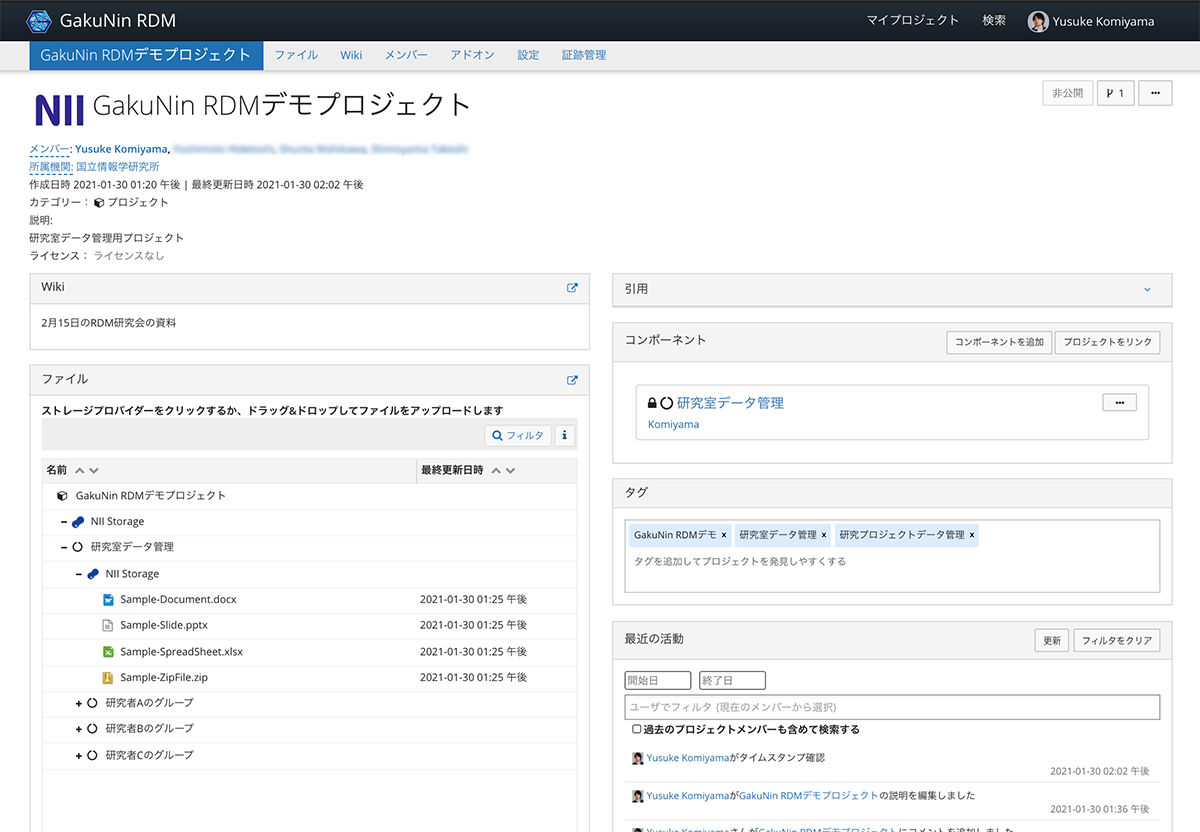The image size is (1200, 832).
Task: Click the file browser info icon button
Action: point(565,435)
